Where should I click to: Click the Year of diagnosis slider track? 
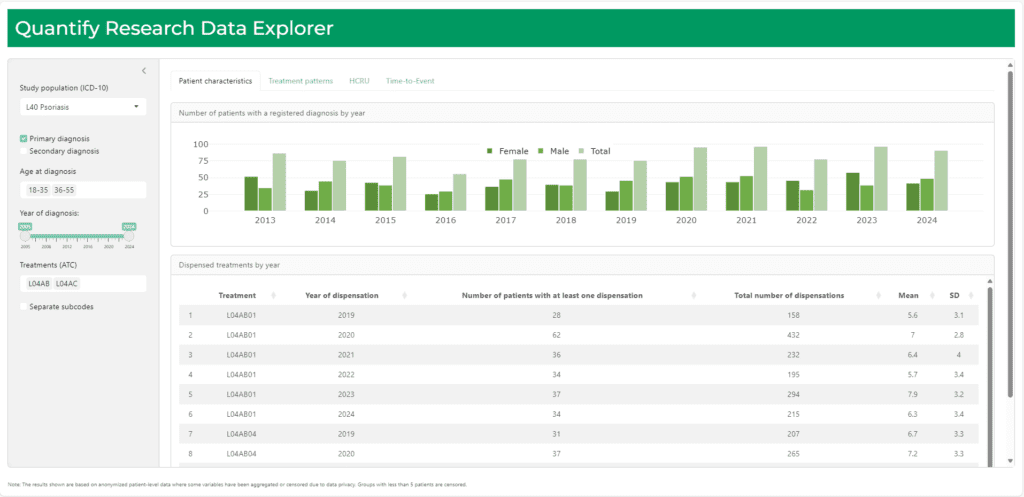pyautogui.click(x=77, y=236)
